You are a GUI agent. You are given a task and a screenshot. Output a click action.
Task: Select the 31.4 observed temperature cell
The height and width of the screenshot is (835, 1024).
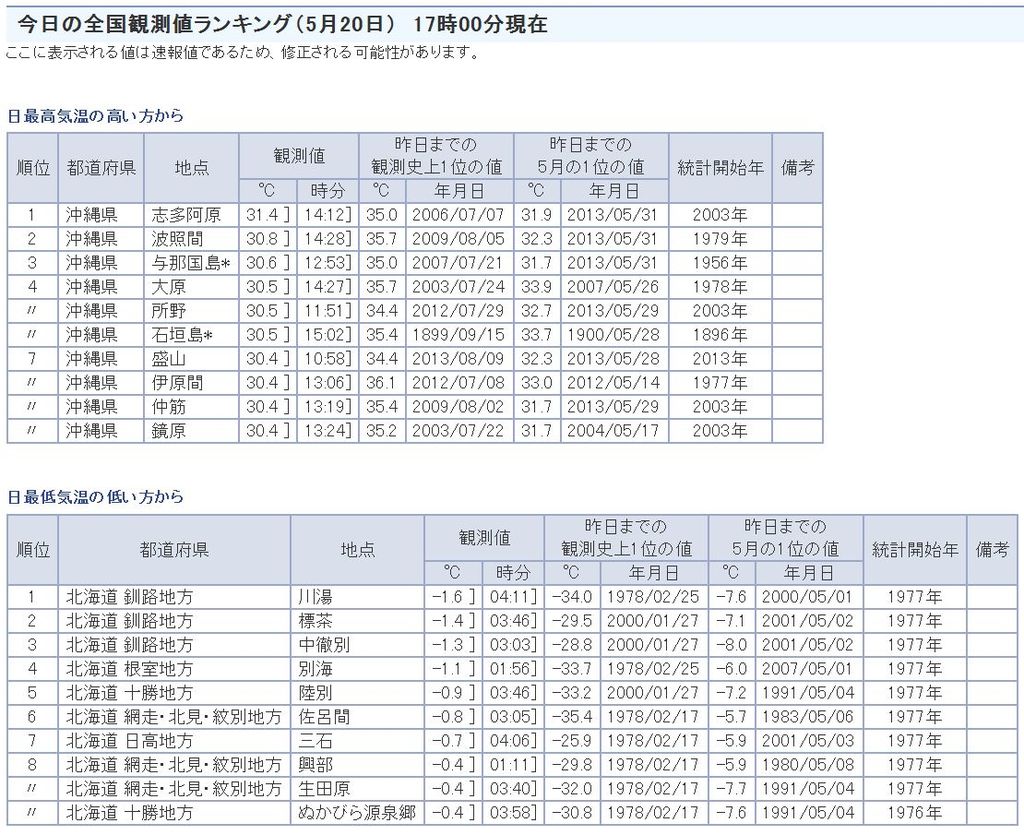tap(261, 215)
